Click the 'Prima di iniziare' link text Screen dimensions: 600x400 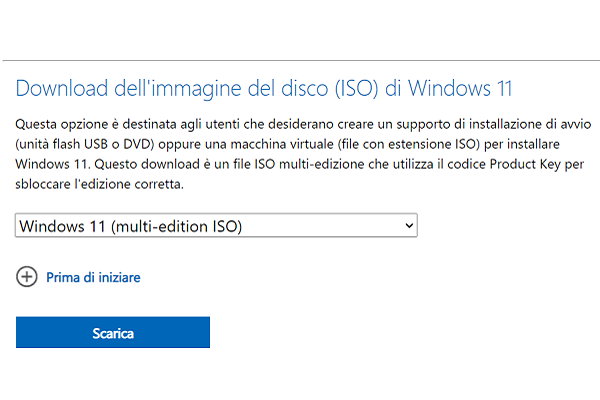93,277
